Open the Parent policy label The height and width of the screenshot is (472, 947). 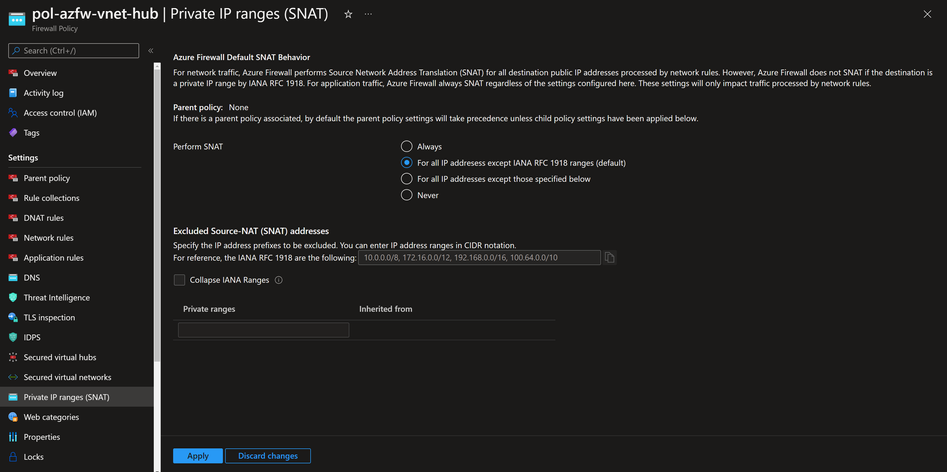point(47,178)
